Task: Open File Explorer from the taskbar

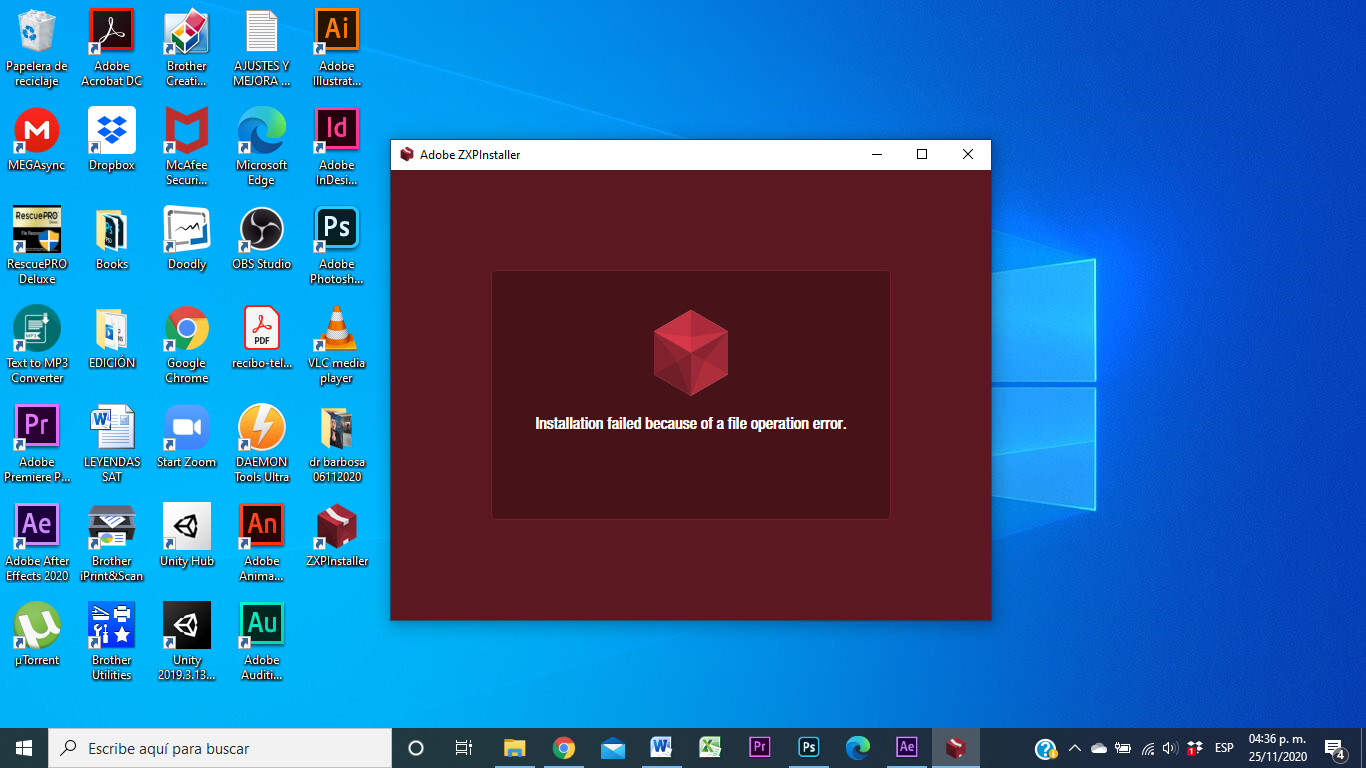Action: click(x=514, y=748)
